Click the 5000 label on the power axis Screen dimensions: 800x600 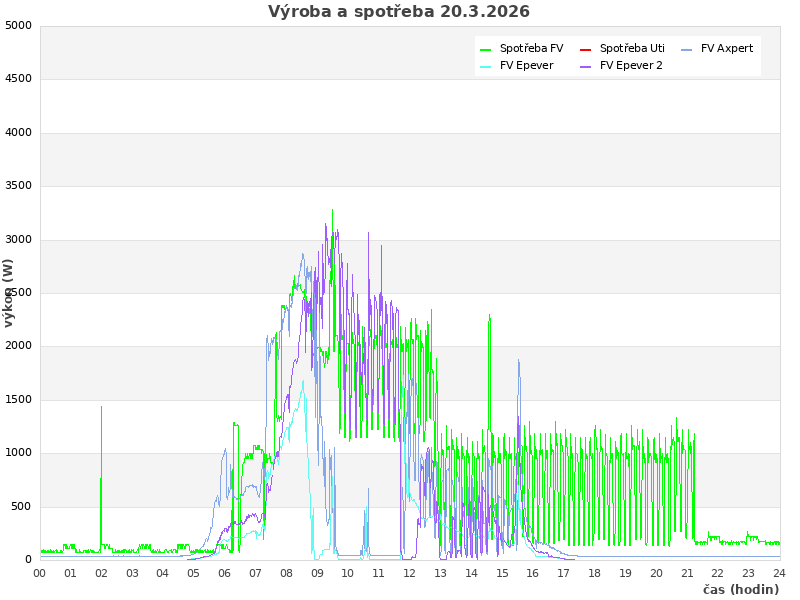[x=18, y=25]
